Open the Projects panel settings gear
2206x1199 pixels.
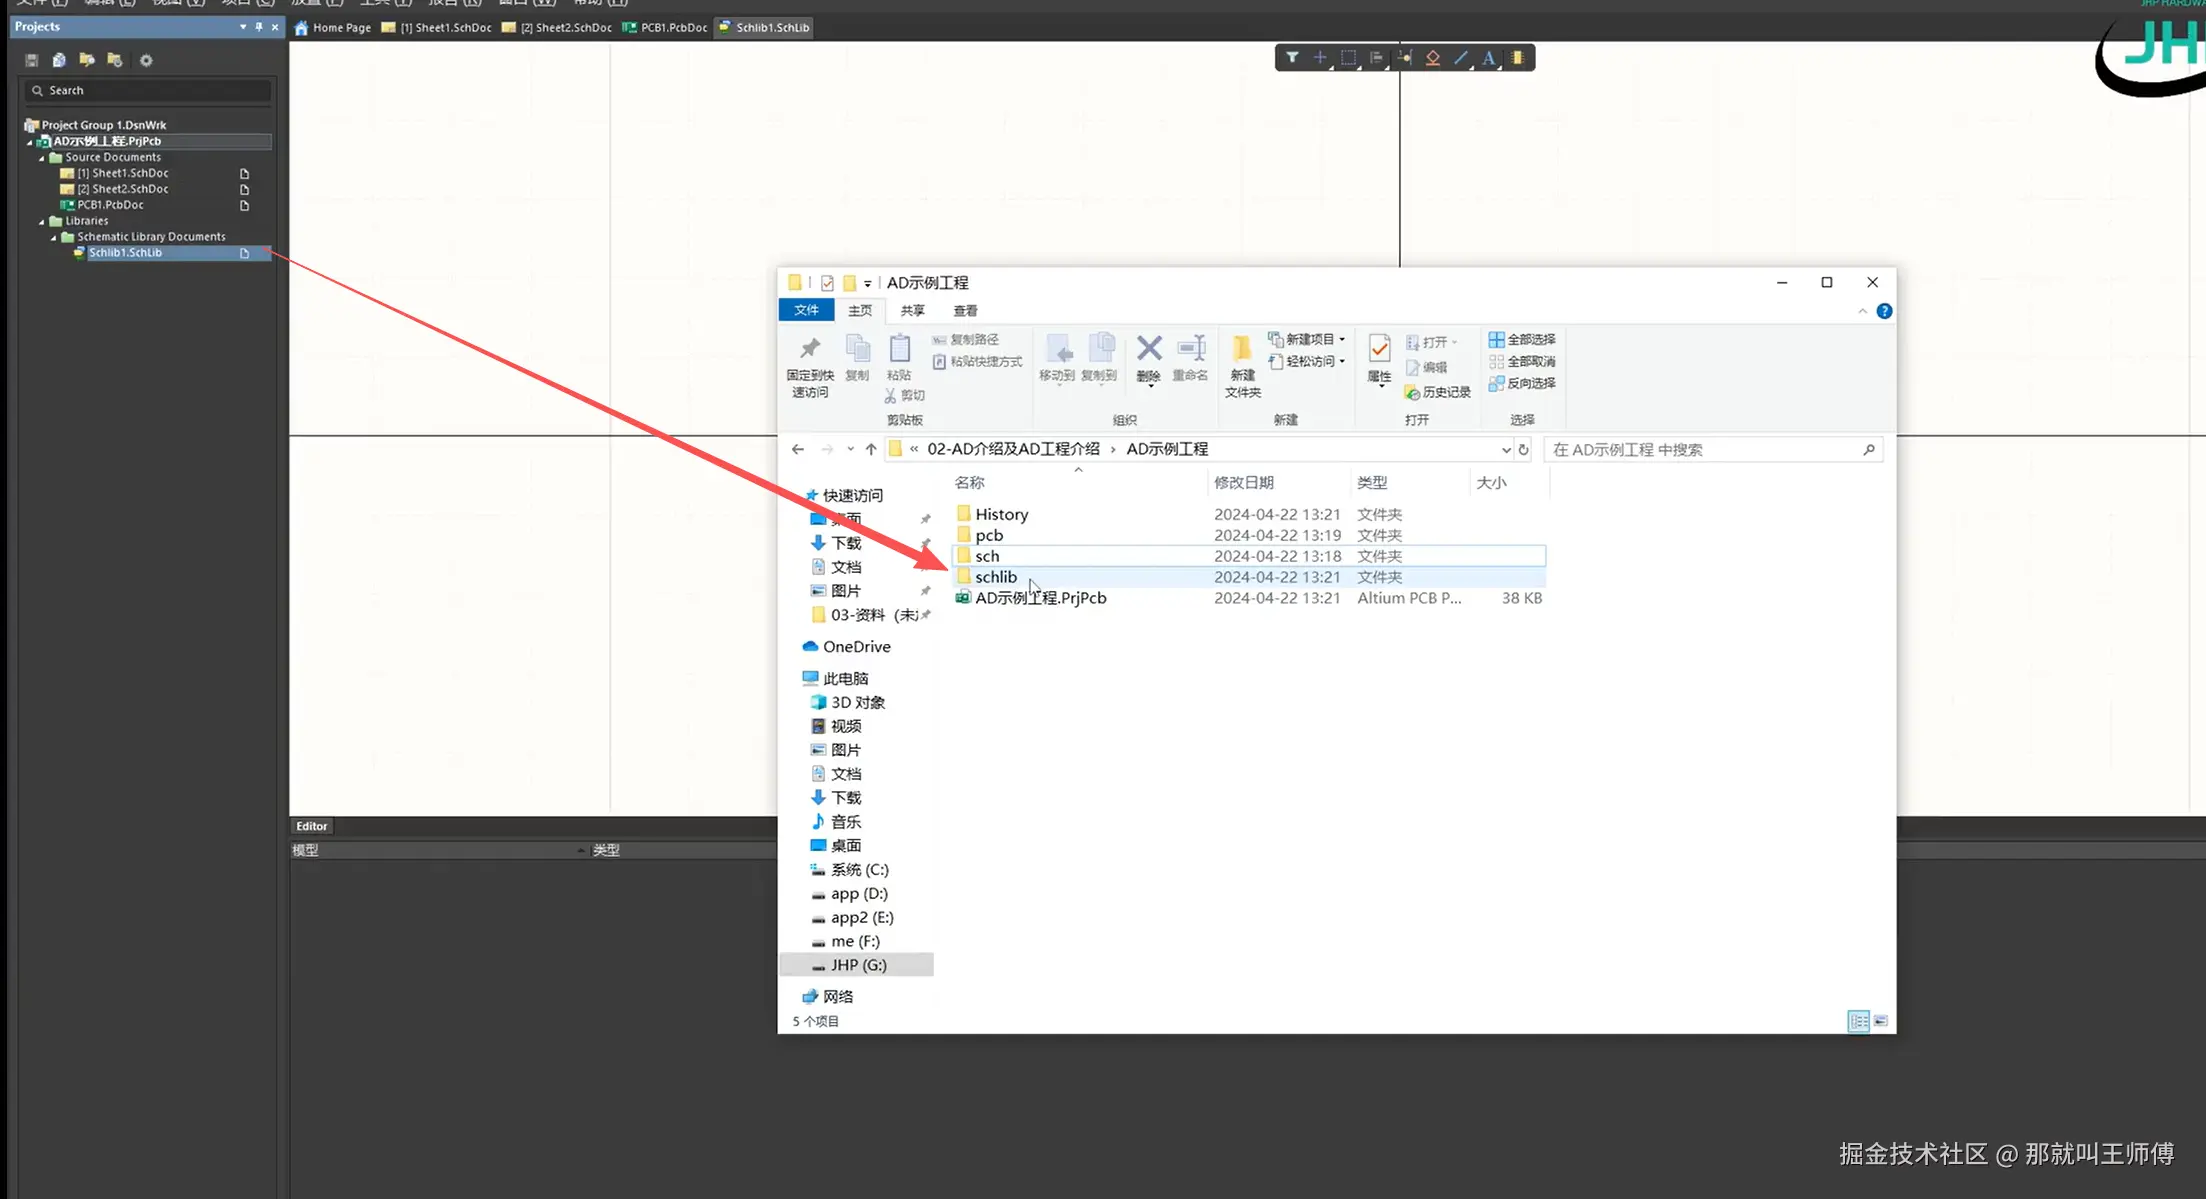[146, 60]
